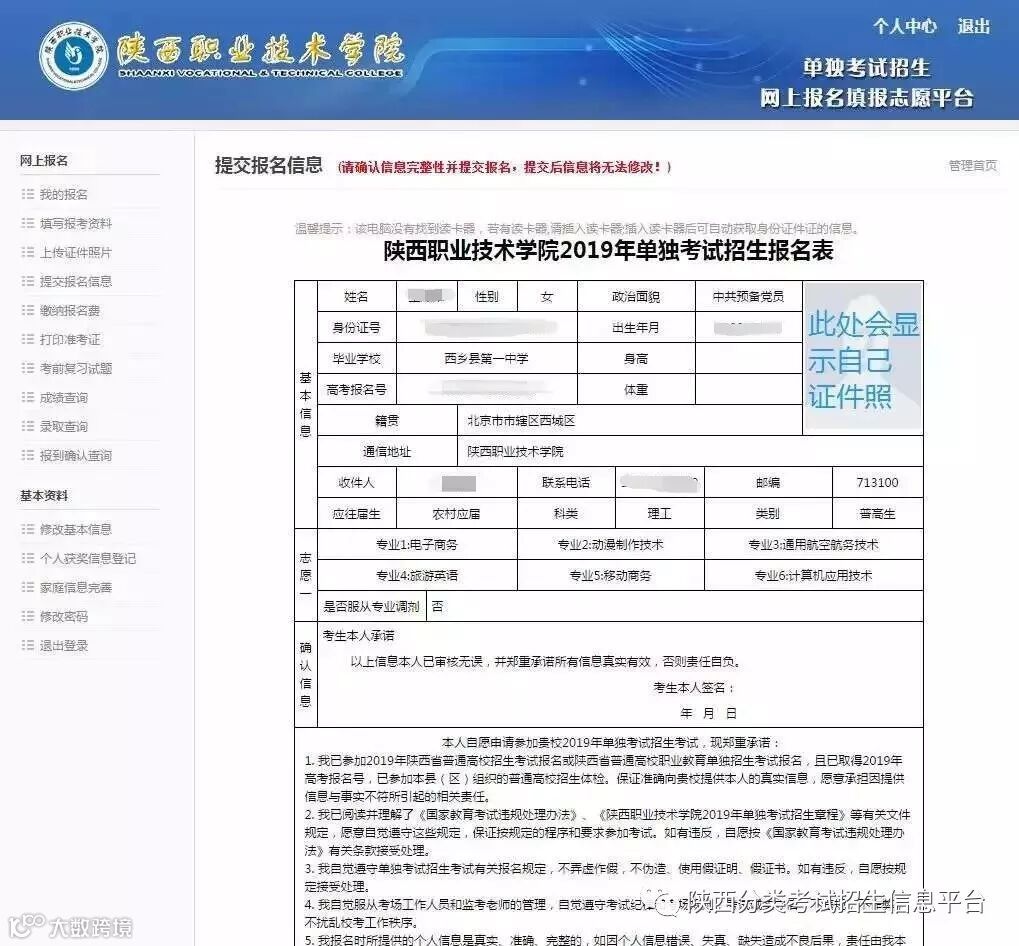Go to 填写报考资料 sidebar item
1019x946 pixels.
click(x=76, y=224)
